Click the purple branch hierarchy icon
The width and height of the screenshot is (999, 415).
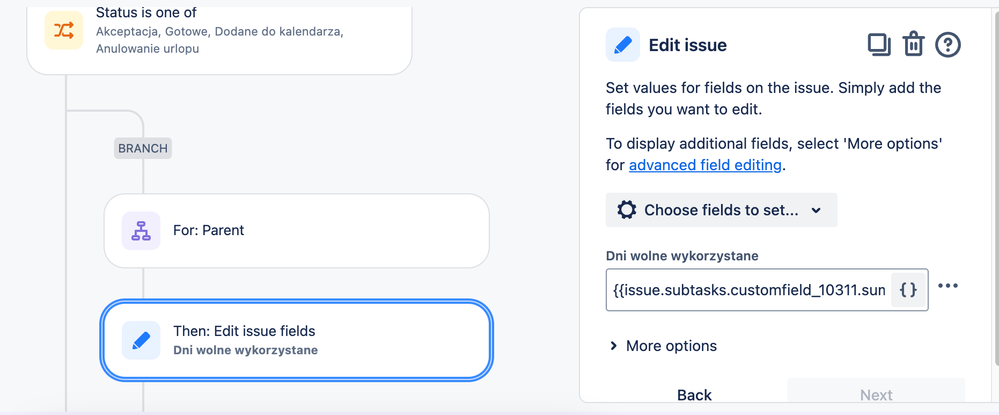[x=141, y=231]
